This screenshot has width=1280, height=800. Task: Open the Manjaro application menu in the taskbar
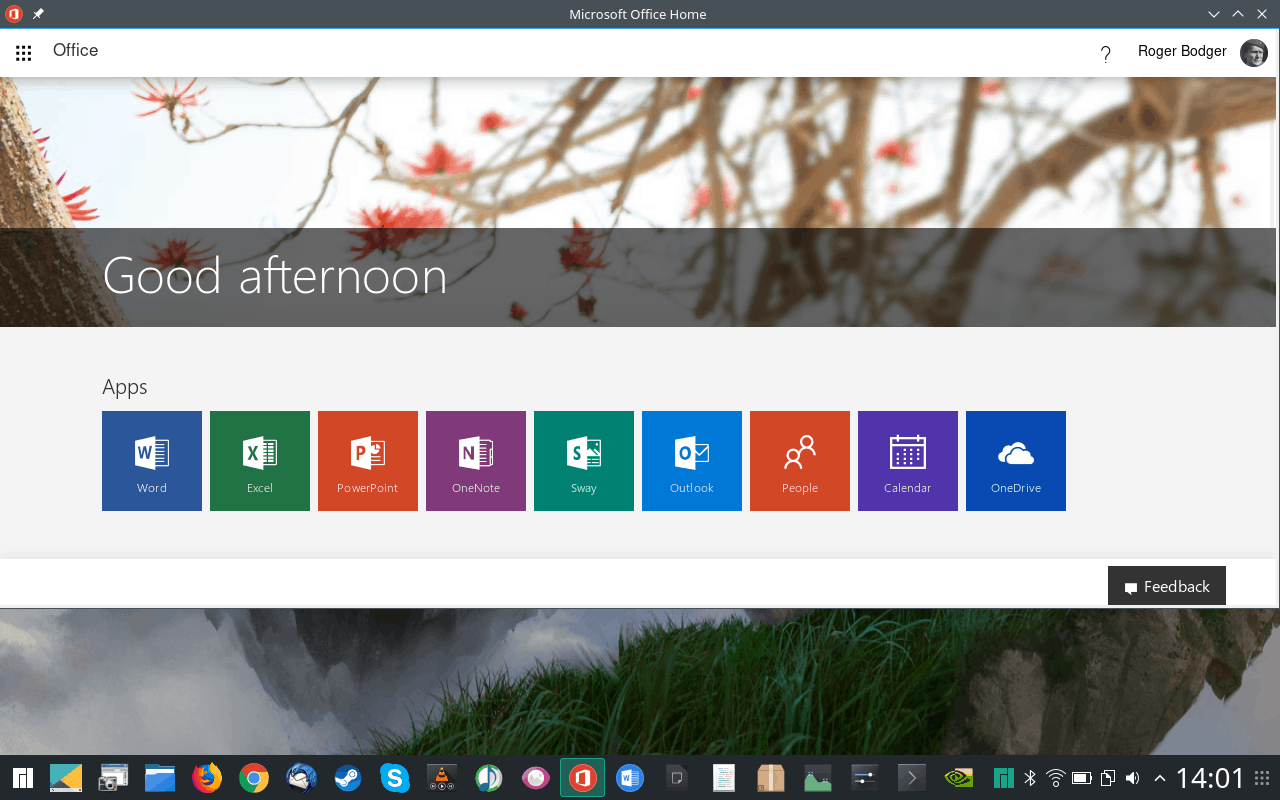pyautogui.click(x=23, y=778)
